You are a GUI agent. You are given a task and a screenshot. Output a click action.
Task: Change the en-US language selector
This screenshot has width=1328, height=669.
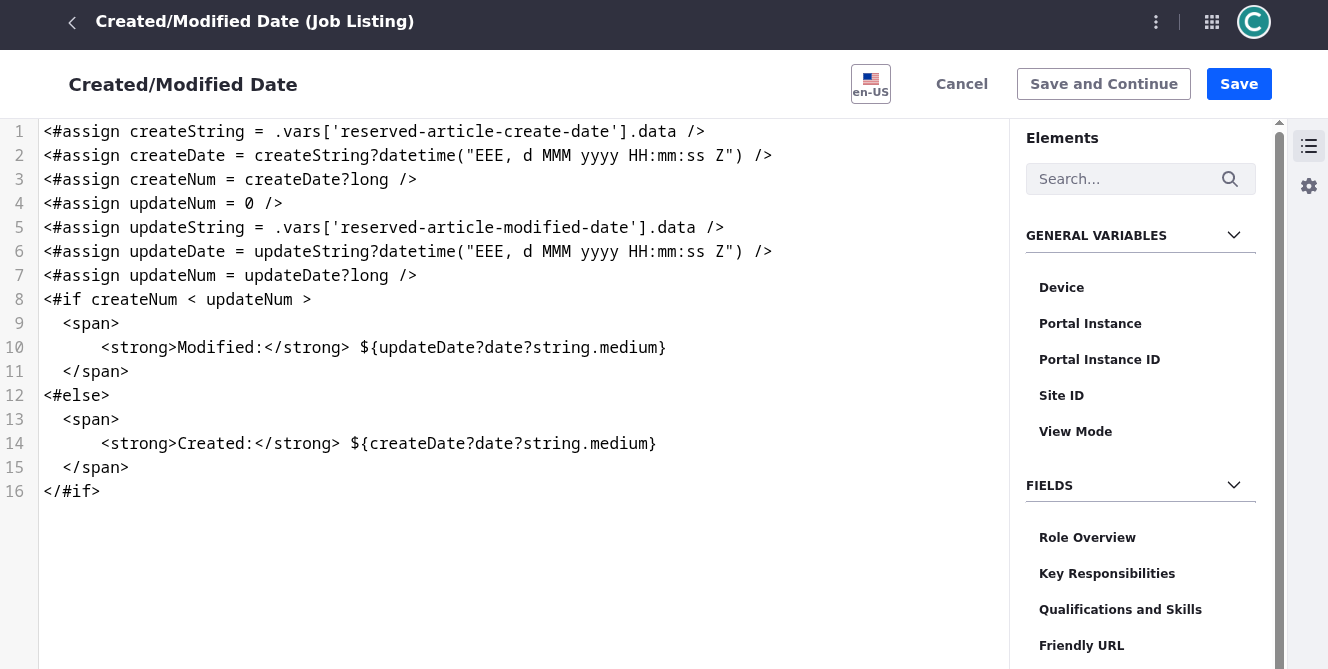pyautogui.click(x=871, y=84)
